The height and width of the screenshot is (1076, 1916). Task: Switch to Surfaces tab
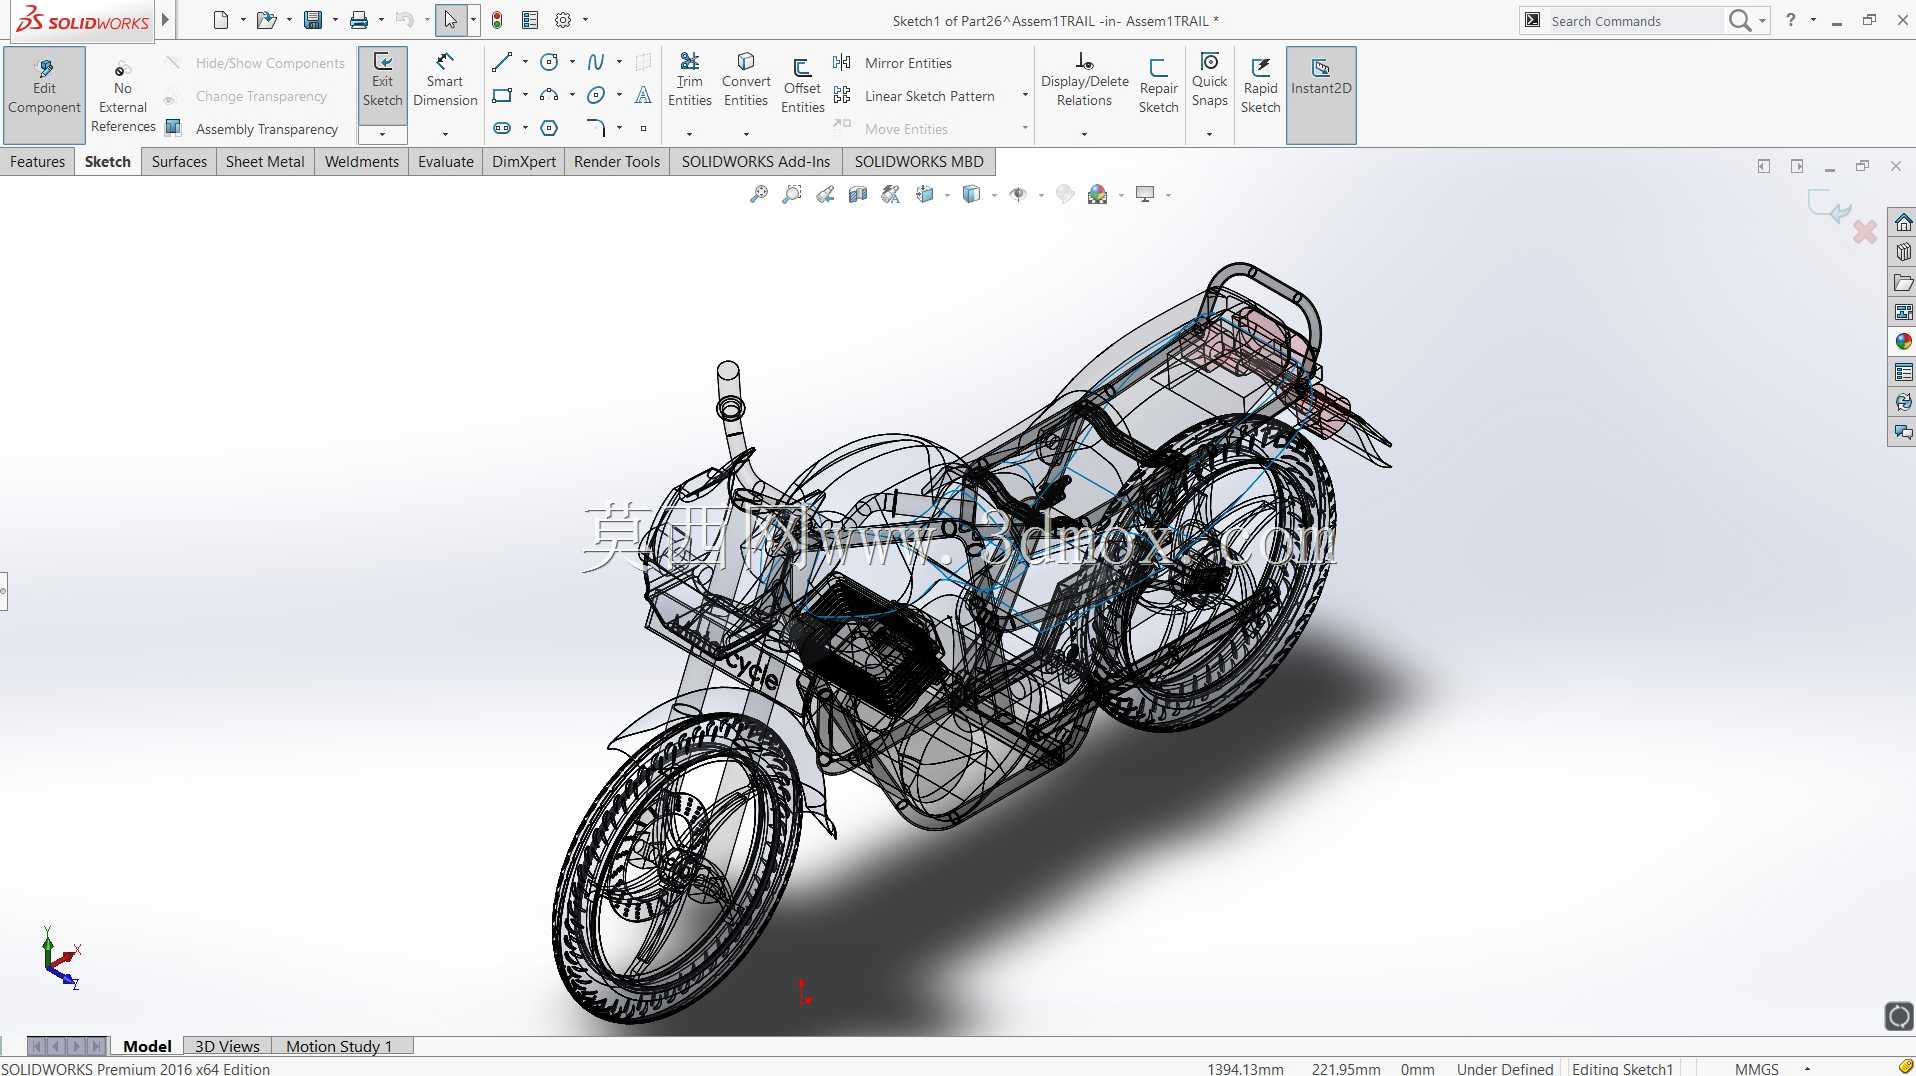179,161
